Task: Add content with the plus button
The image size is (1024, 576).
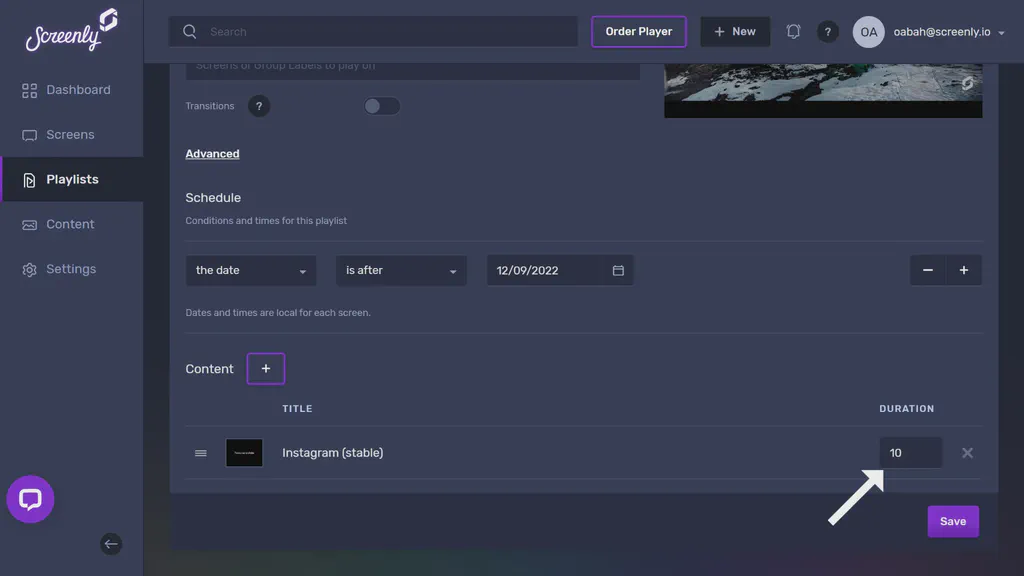Action: tap(265, 368)
